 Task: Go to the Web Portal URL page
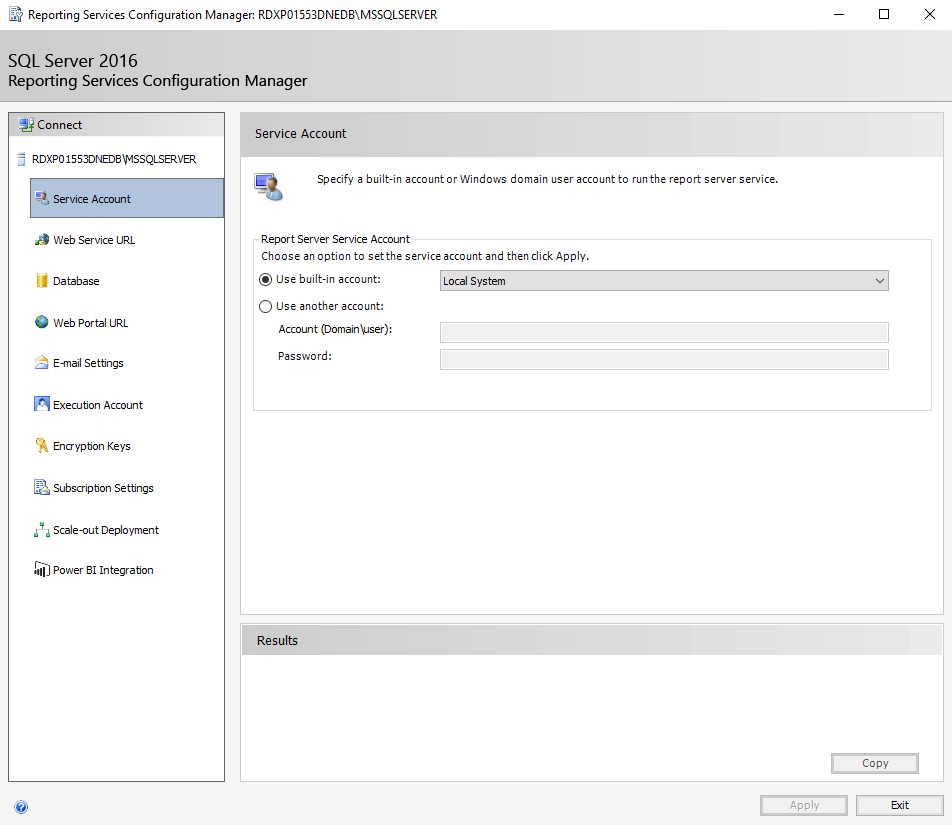pos(90,323)
